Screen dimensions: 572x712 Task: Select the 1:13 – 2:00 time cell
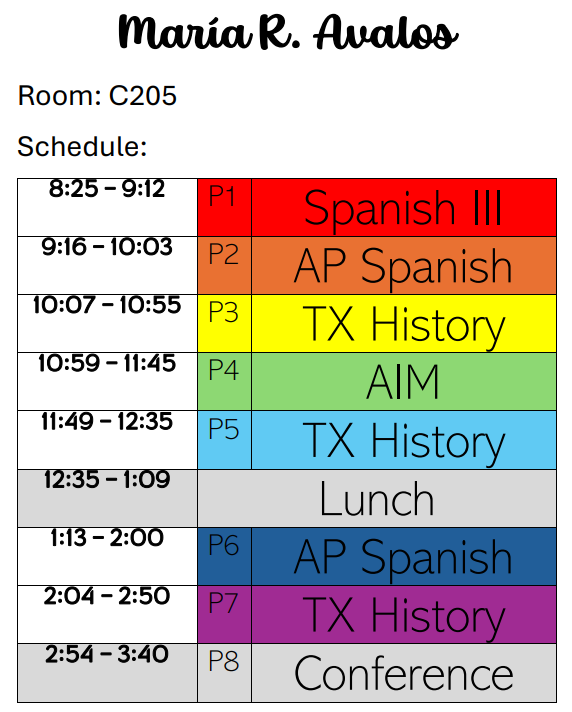108,557
